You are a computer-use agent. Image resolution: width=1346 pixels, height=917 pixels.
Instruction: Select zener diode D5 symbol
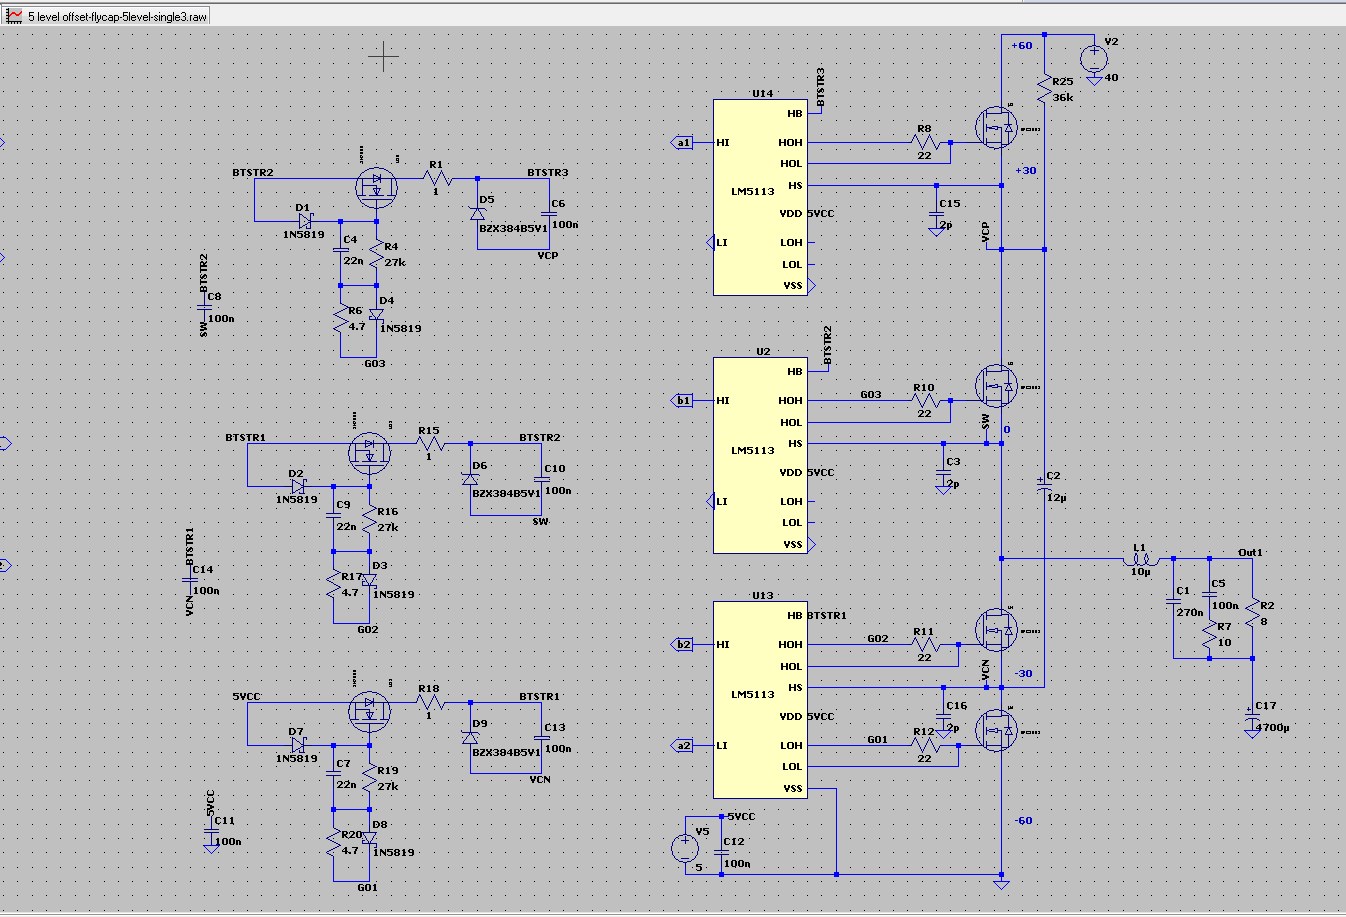477,213
